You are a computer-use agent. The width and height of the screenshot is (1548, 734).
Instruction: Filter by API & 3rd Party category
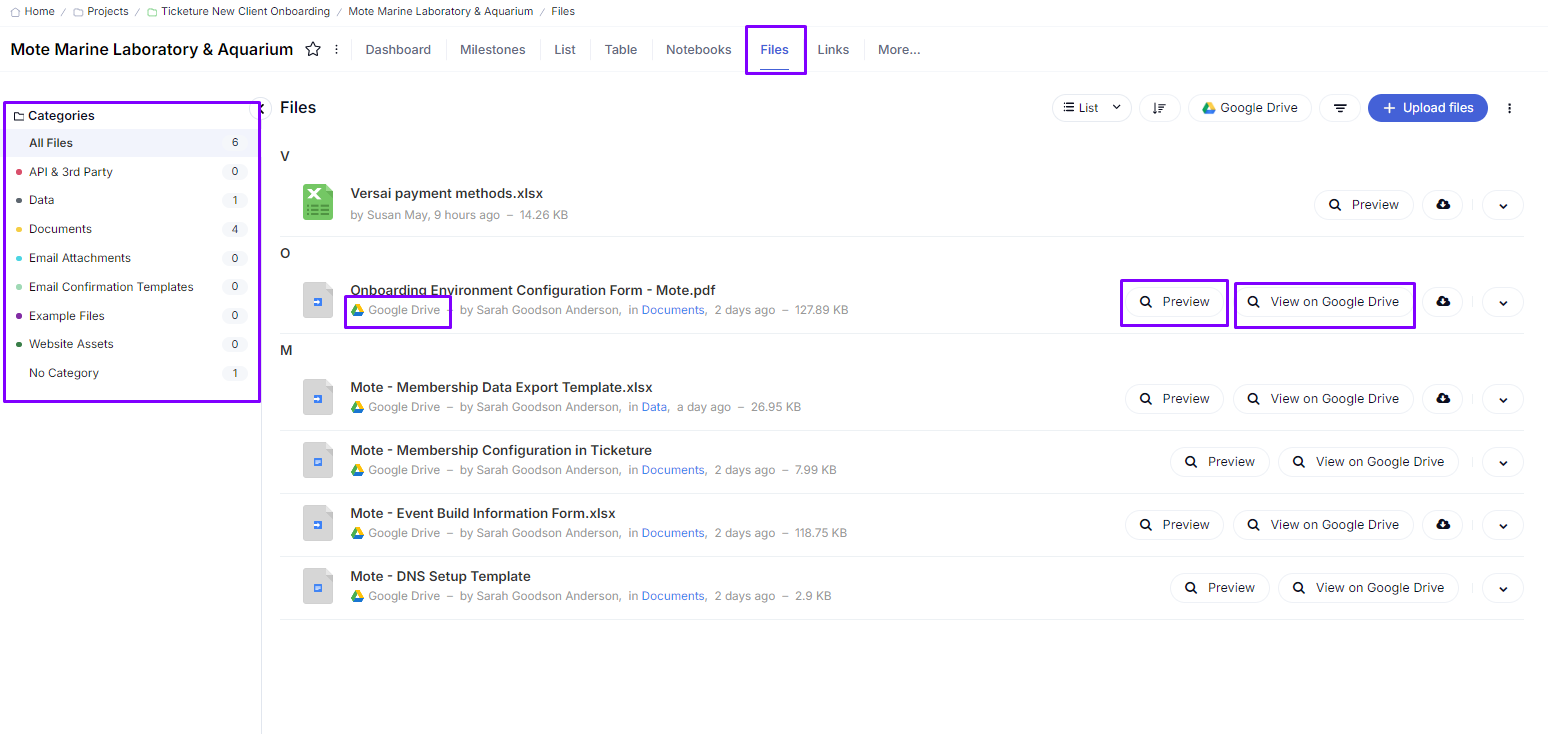pyautogui.click(x=131, y=172)
